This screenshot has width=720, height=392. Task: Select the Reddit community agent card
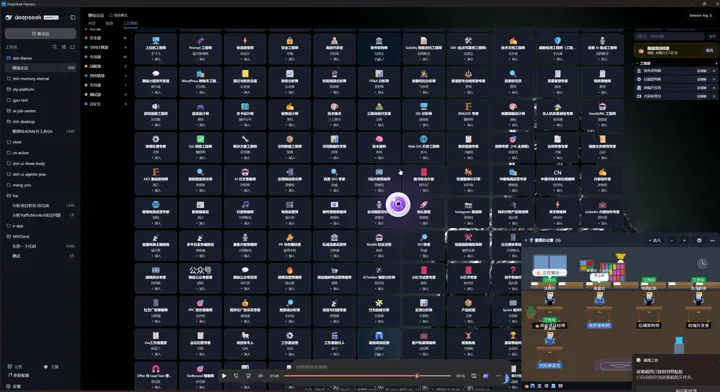click(x=379, y=245)
